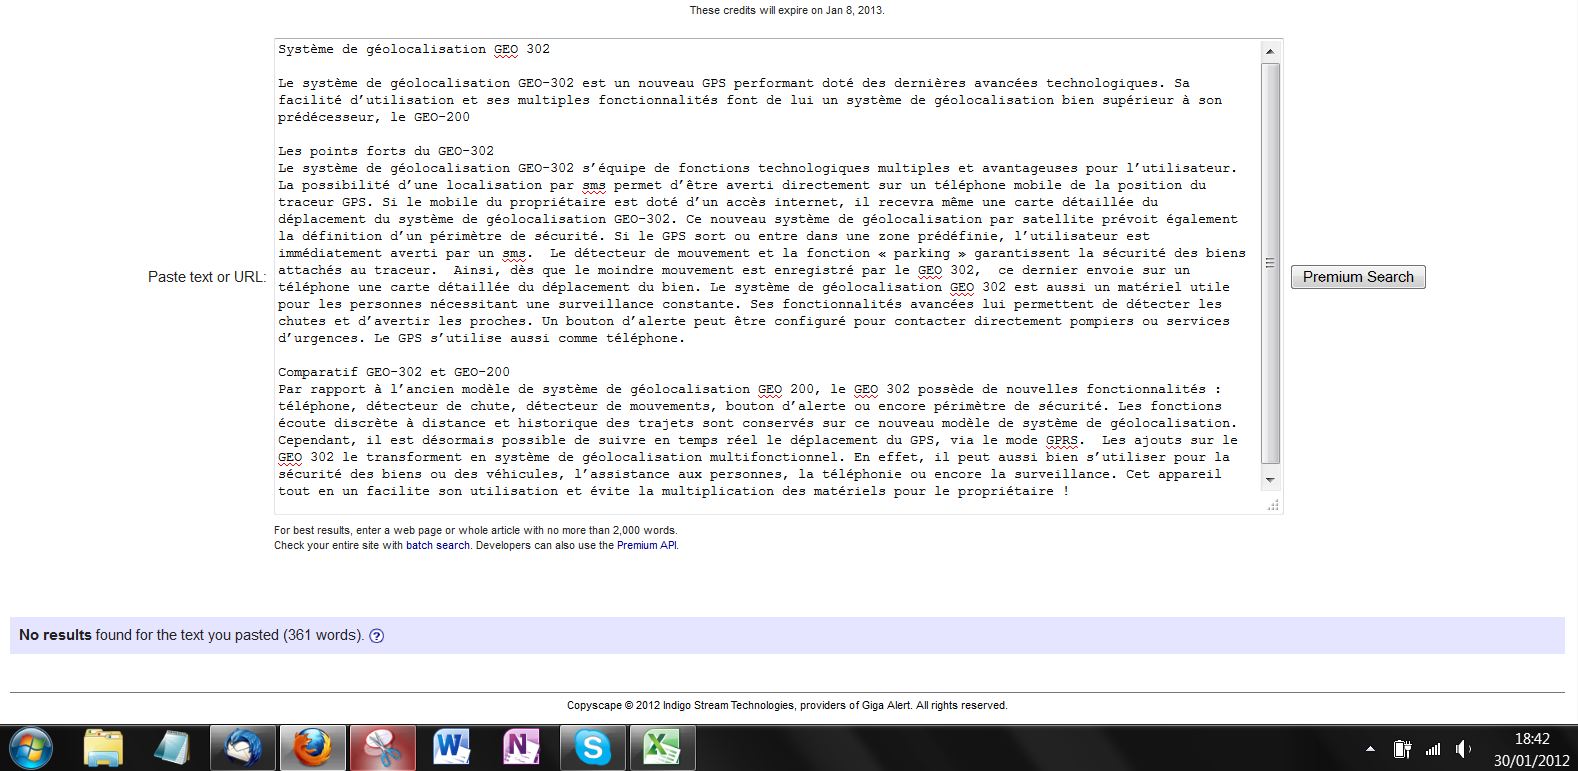Switch to Thunderbird mail in taskbar
Viewport: 1578px width, 771px height.
click(242, 748)
